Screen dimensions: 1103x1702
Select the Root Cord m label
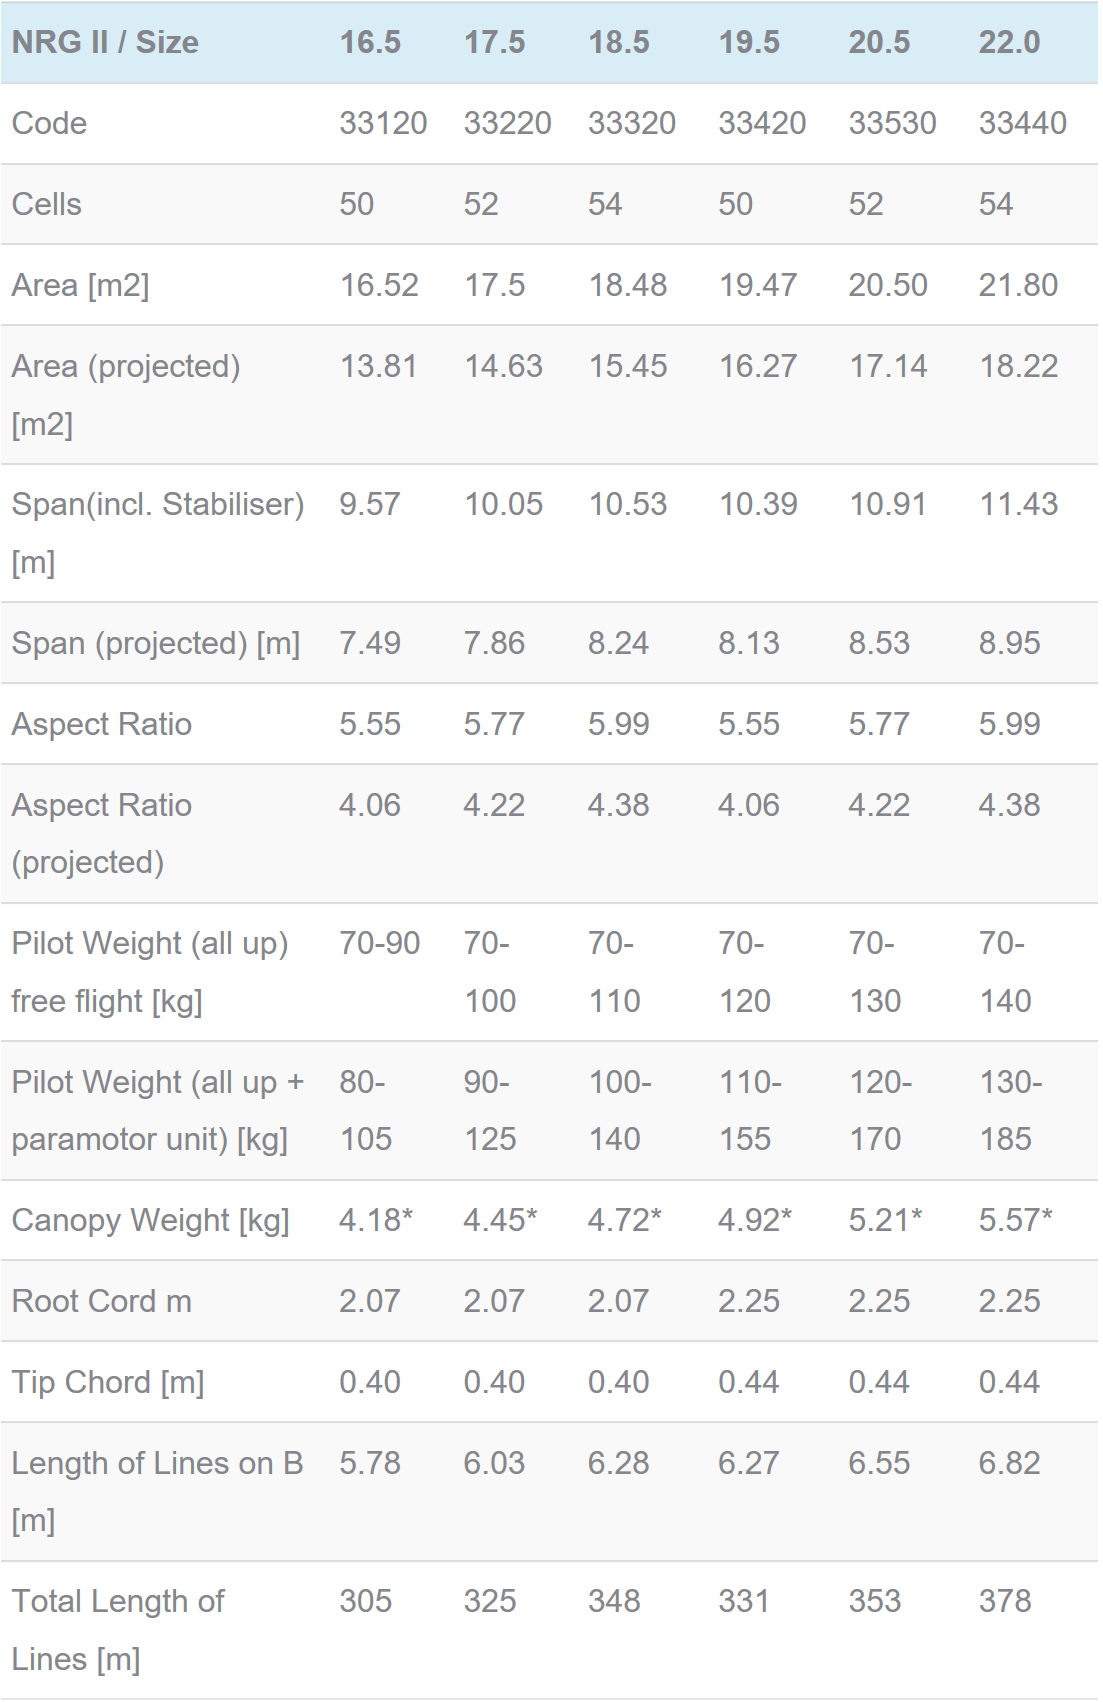102,1301
